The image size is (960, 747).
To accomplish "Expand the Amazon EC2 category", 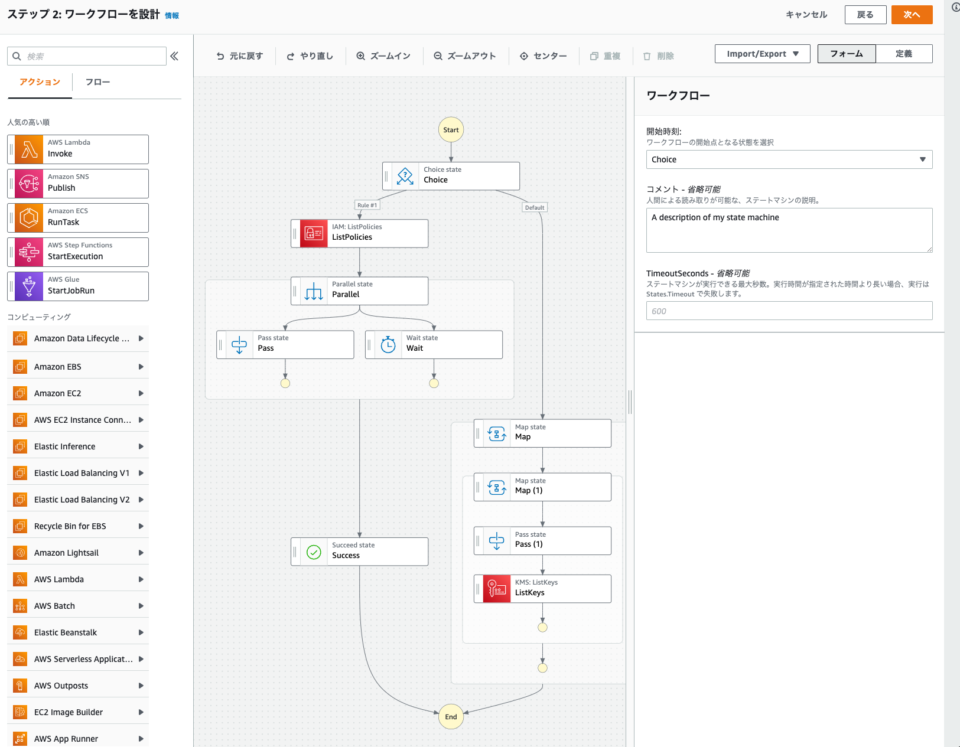I will [x=77, y=392].
